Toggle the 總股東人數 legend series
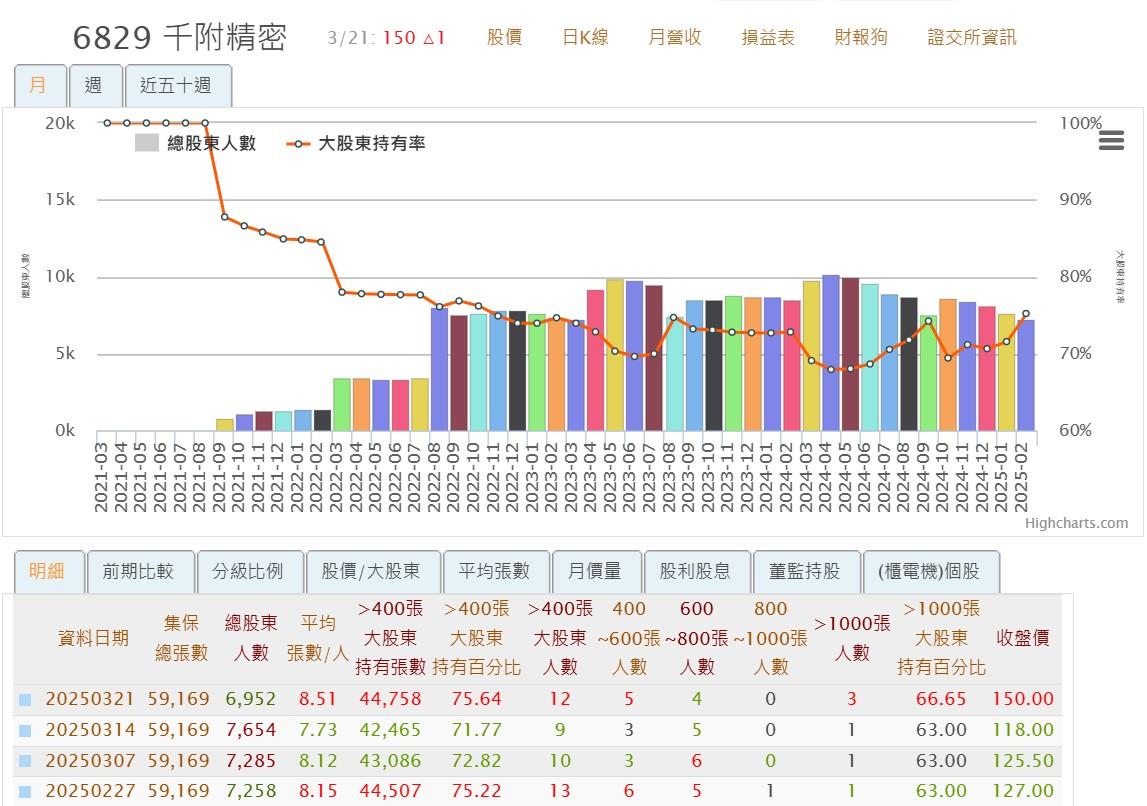The image size is (1147, 806). click(195, 143)
